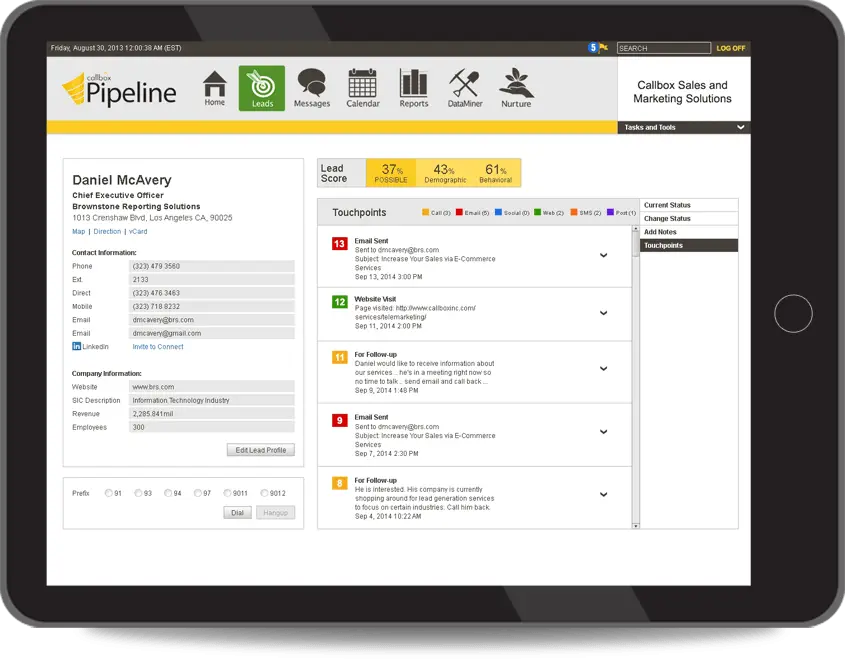
Task: Select prefix 91 radio button
Action: tap(109, 493)
